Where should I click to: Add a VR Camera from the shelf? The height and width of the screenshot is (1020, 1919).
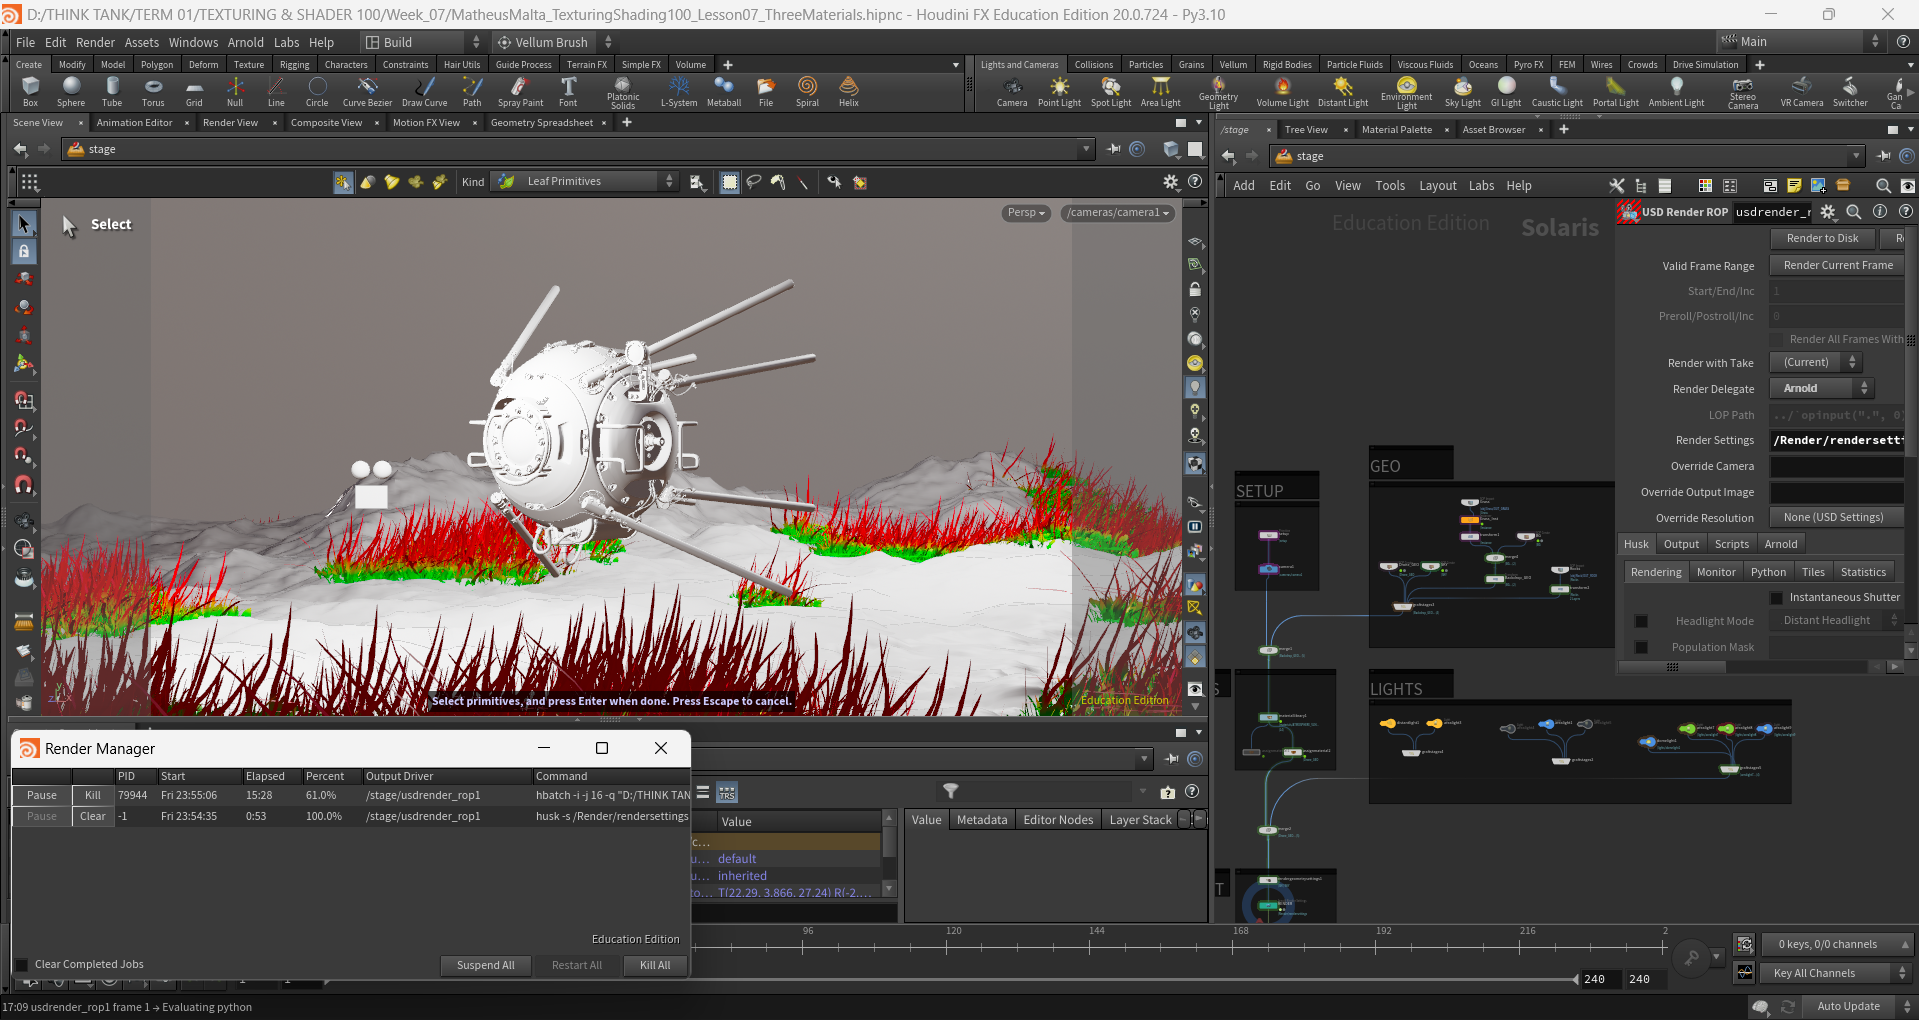[1801, 91]
